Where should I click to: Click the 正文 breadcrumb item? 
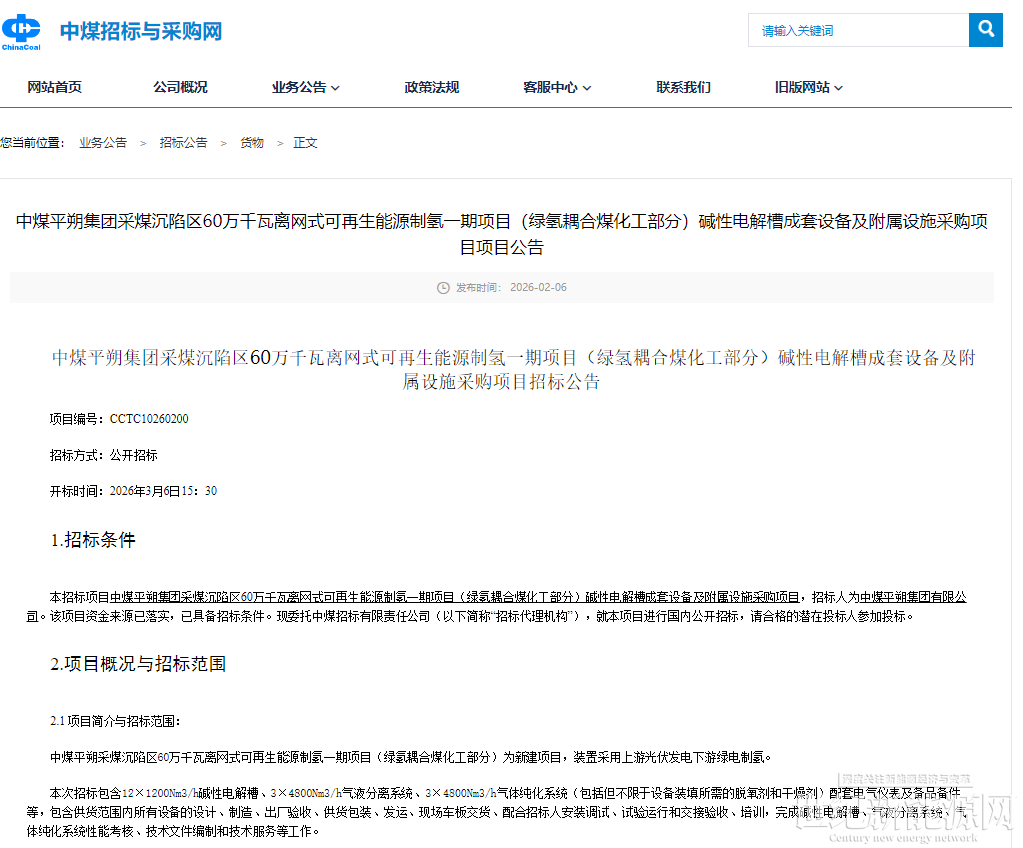305,143
